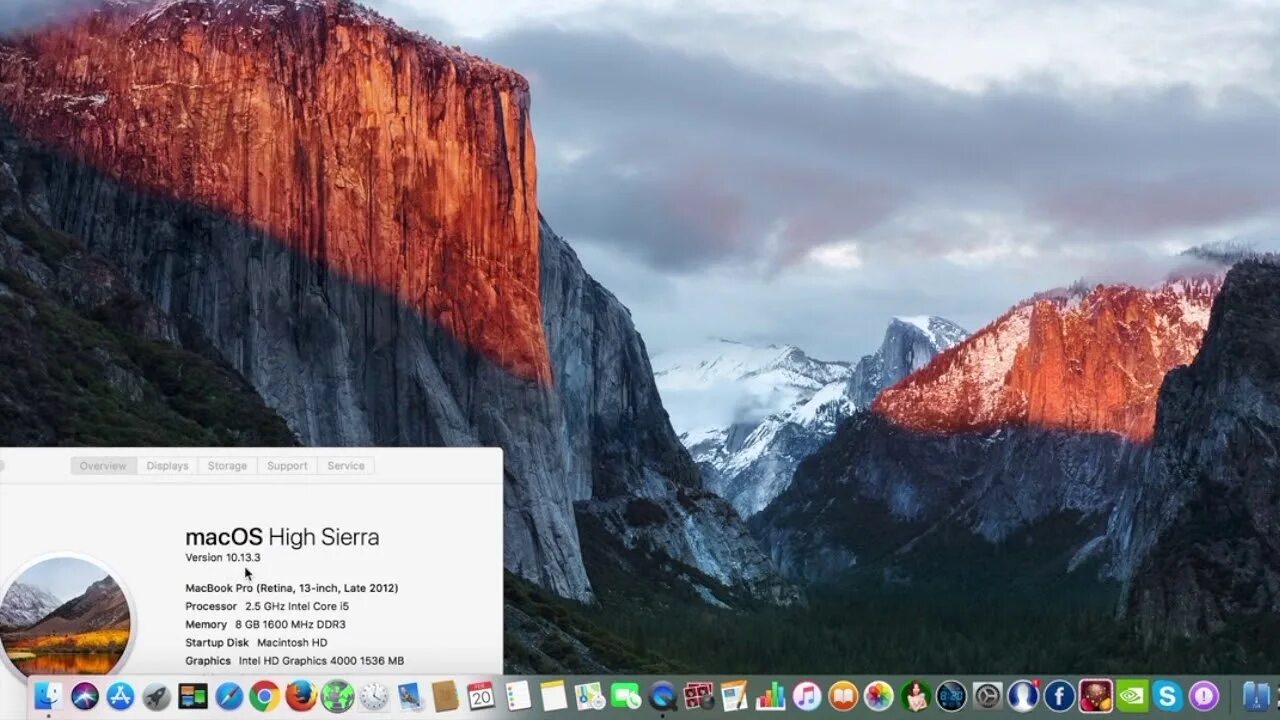Open Finder from the Dock
1280x720 pixels.
point(47,695)
